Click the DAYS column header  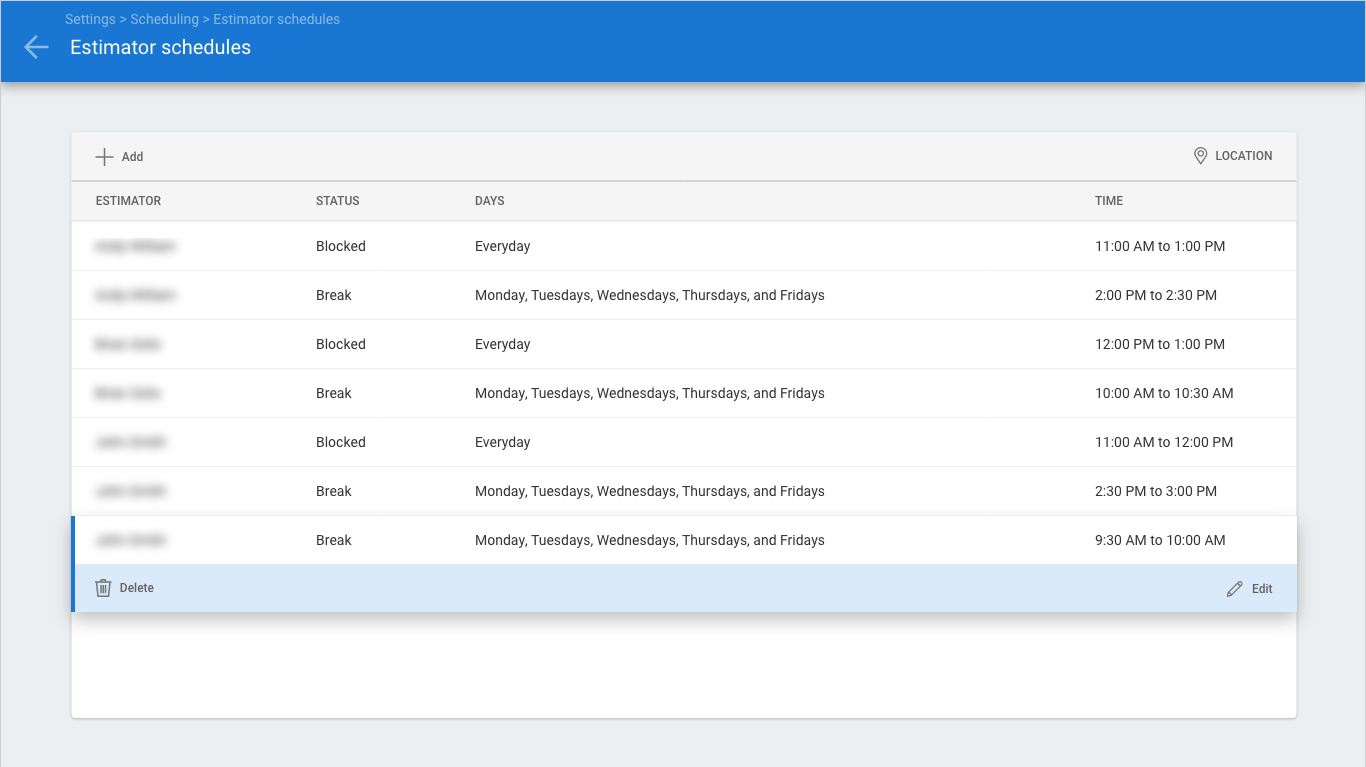point(489,201)
